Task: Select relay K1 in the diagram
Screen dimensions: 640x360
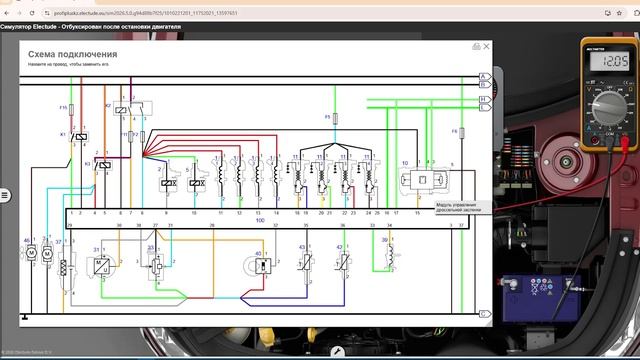Action: (78, 137)
